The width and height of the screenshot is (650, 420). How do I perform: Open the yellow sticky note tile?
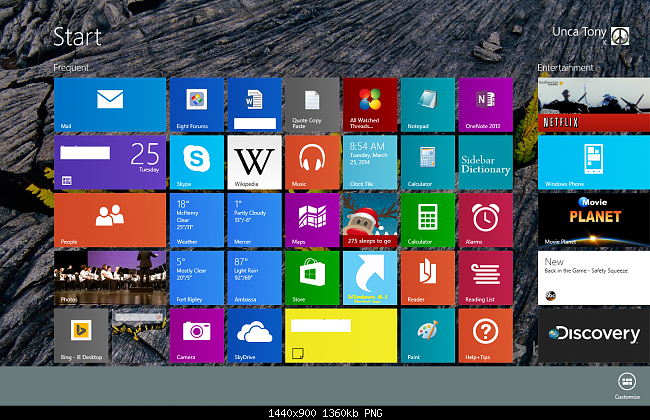click(x=341, y=335)
